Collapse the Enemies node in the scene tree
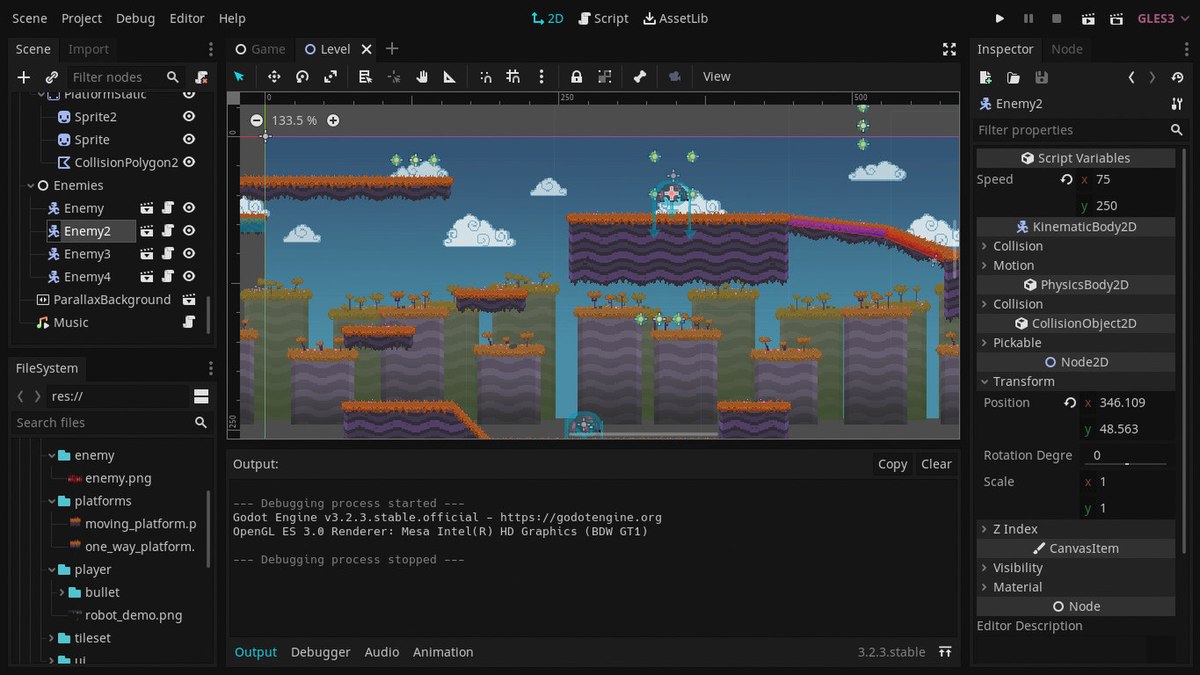This screenshot has width=1200, height=675. tap(30, 185)
